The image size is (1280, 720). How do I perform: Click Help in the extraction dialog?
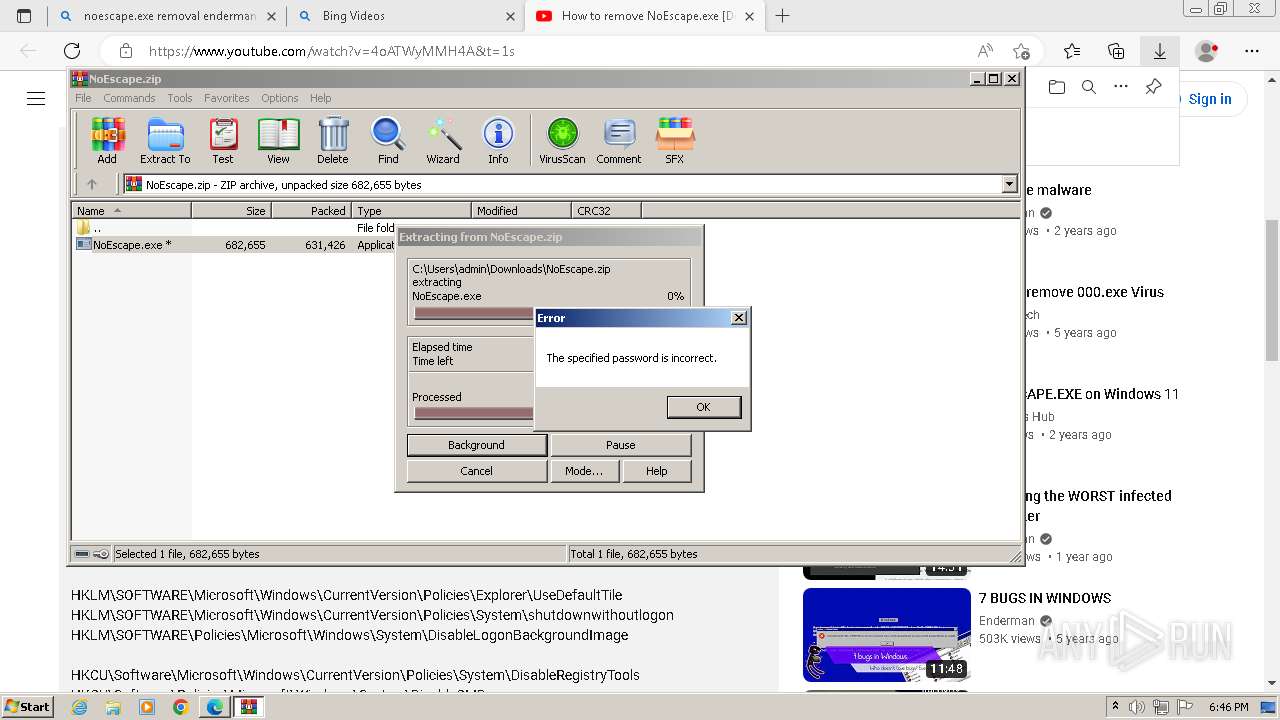pos(656,471)
